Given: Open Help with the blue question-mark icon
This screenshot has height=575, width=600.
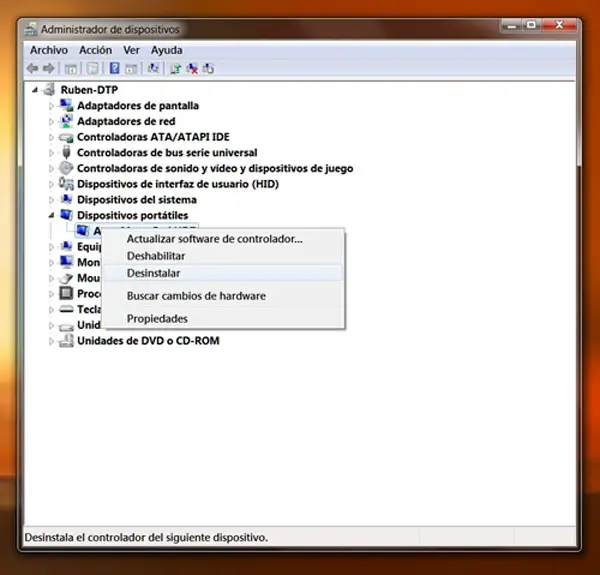Looking at the screenshot, I should click(x=114, y=68).
